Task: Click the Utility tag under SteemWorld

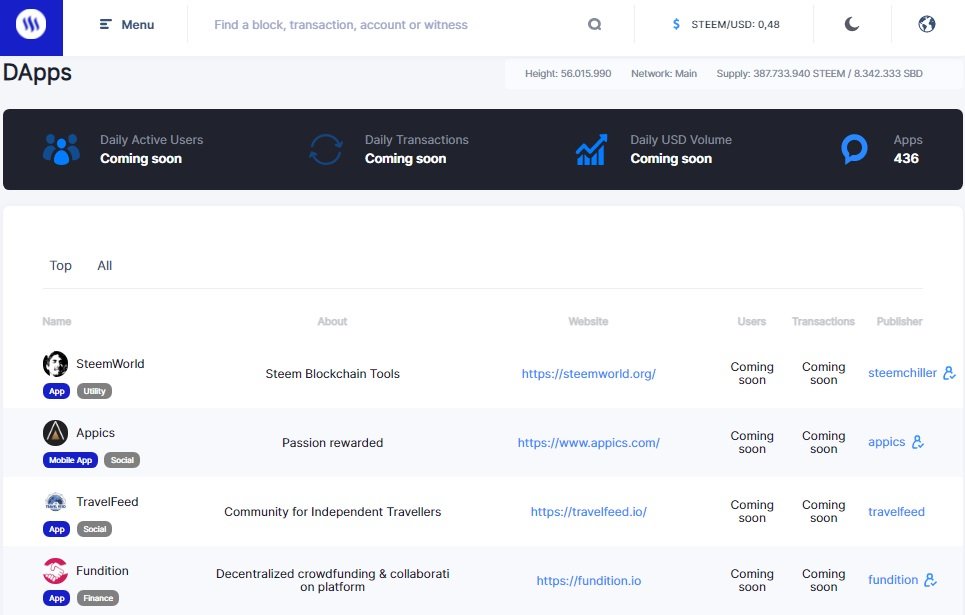Action: tap(94, 391)
